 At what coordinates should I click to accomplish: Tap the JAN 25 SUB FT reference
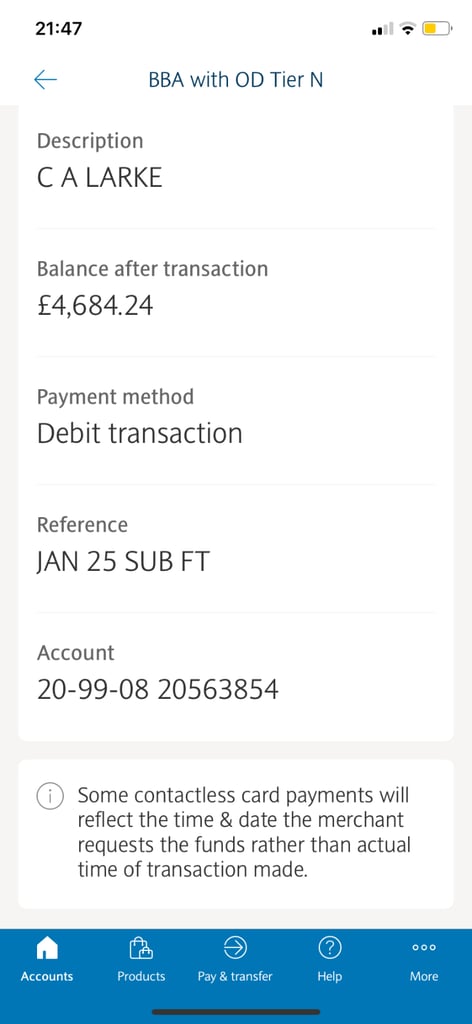[x=123, y=561]
